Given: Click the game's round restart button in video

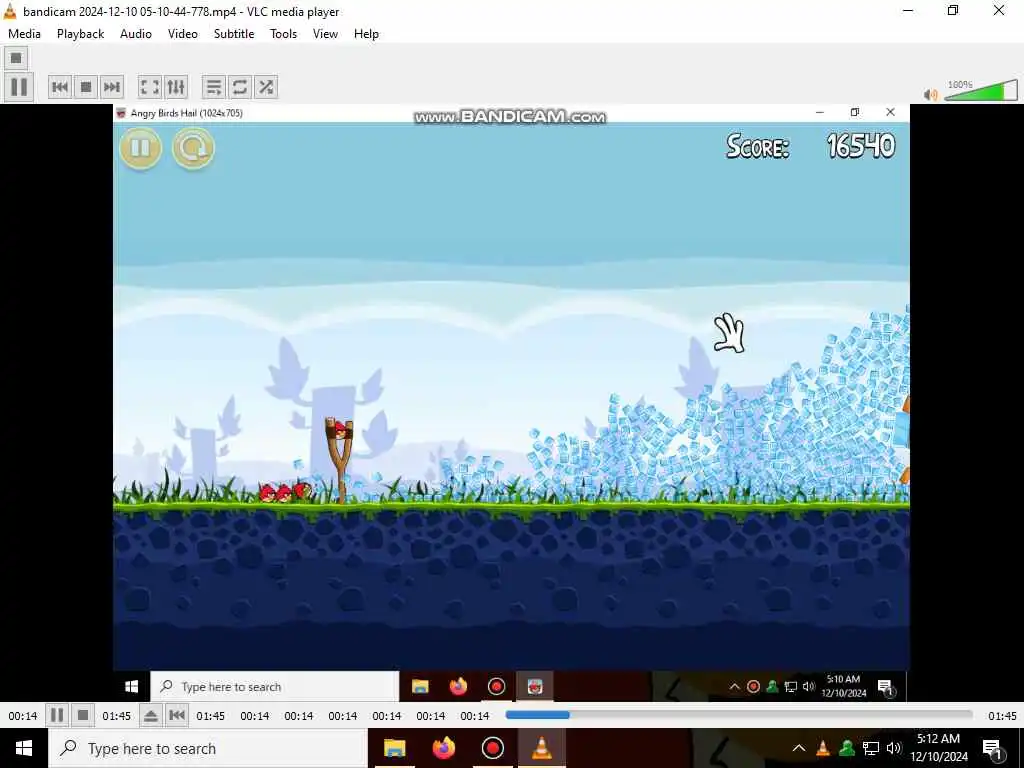Looking at the screenshot, I should click(193, 148).
